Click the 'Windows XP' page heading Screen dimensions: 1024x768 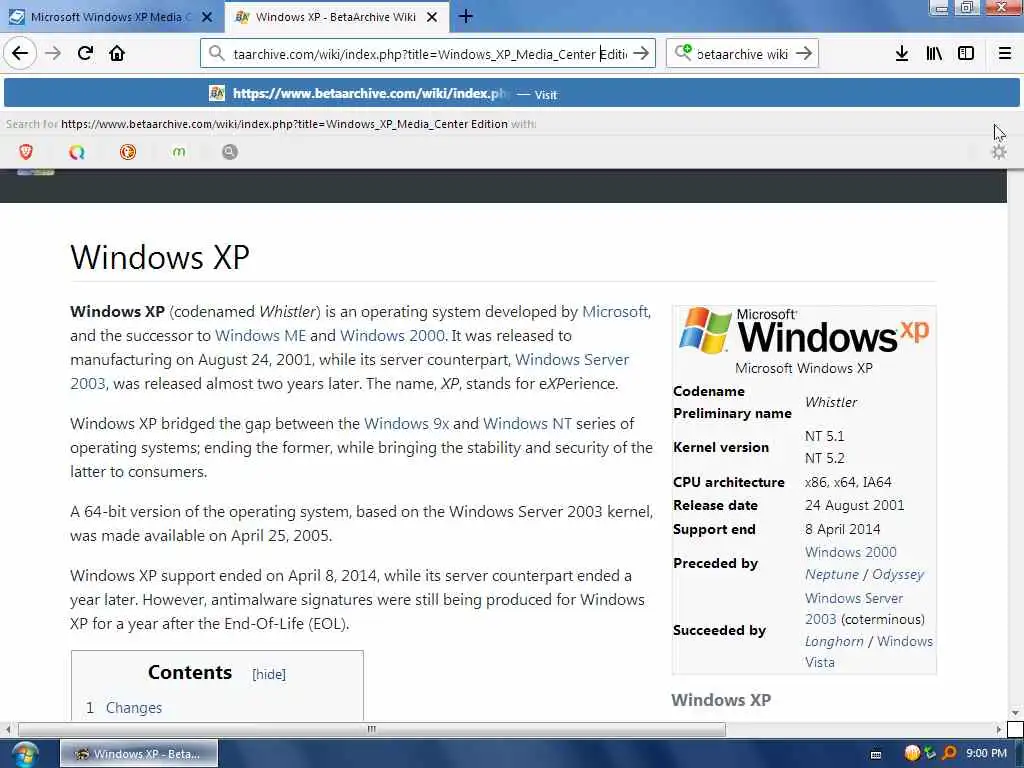(x=160, y=257)
